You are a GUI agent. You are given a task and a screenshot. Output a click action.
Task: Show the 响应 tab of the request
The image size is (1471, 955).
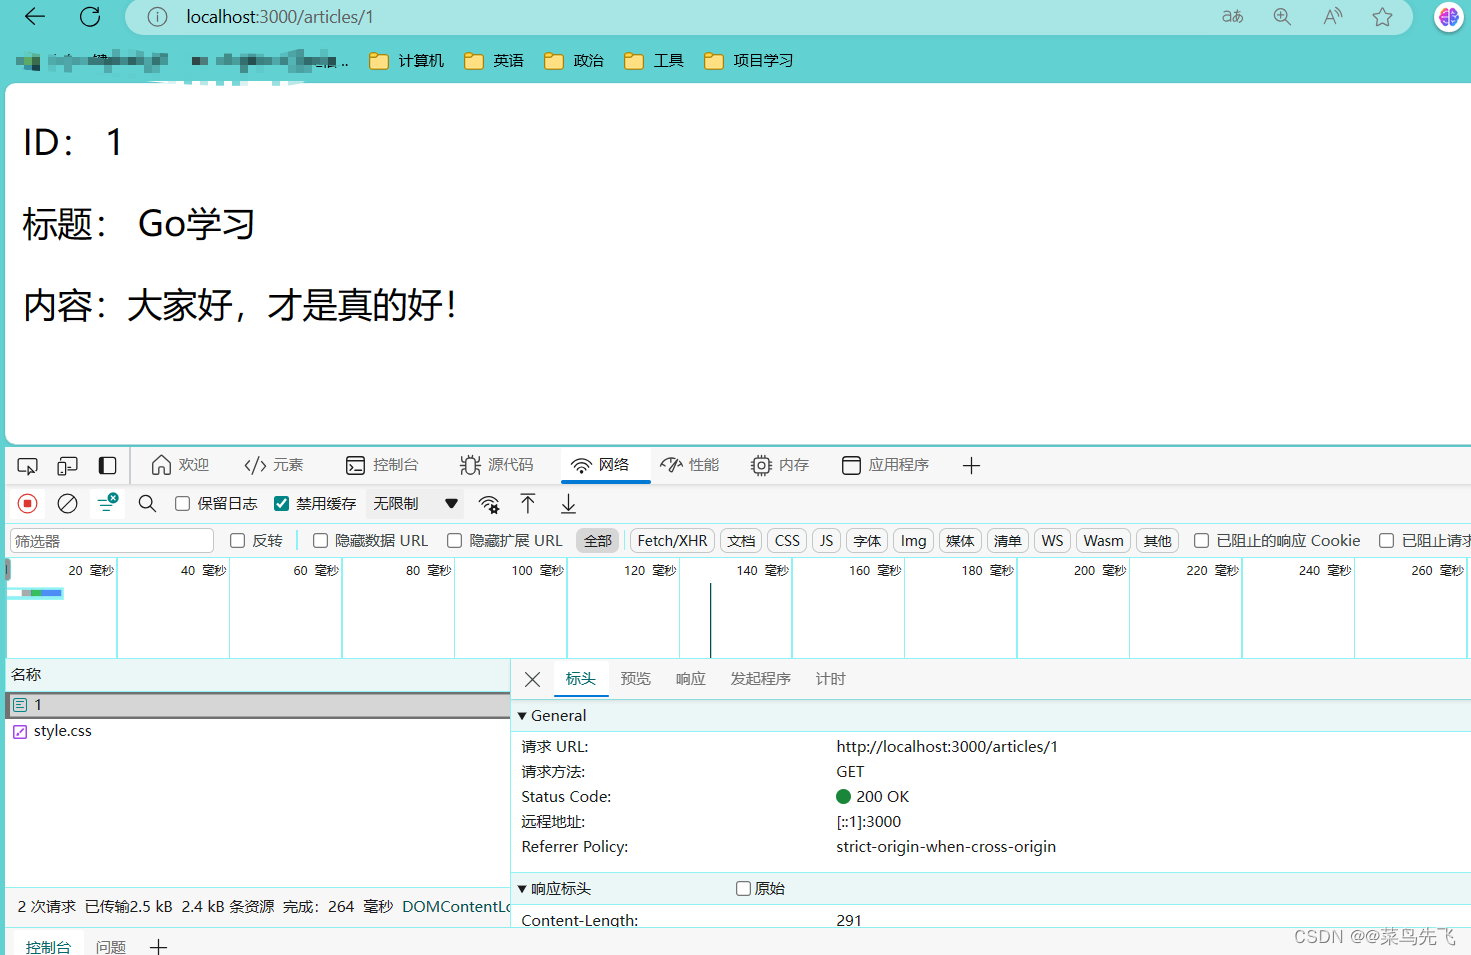pos(691,680)
